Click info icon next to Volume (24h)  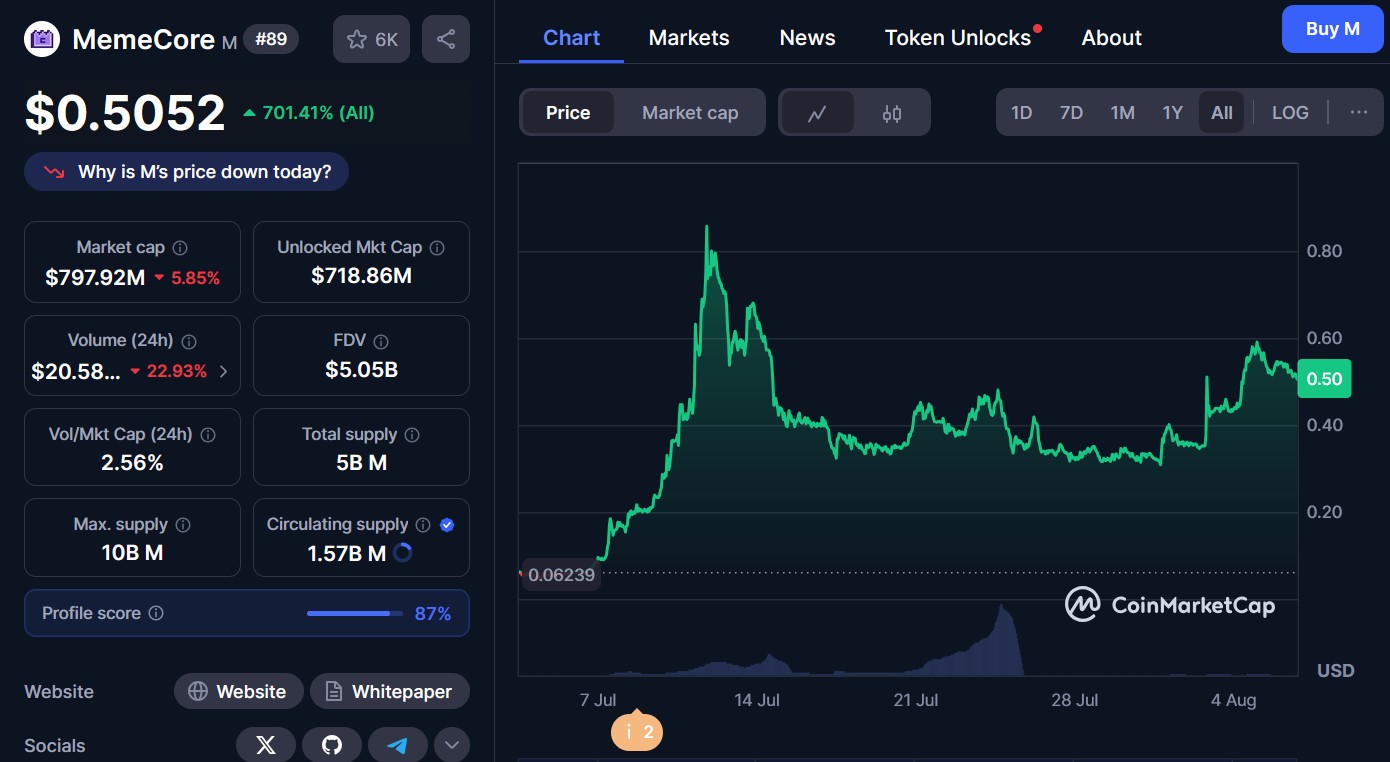coord(189,341)
